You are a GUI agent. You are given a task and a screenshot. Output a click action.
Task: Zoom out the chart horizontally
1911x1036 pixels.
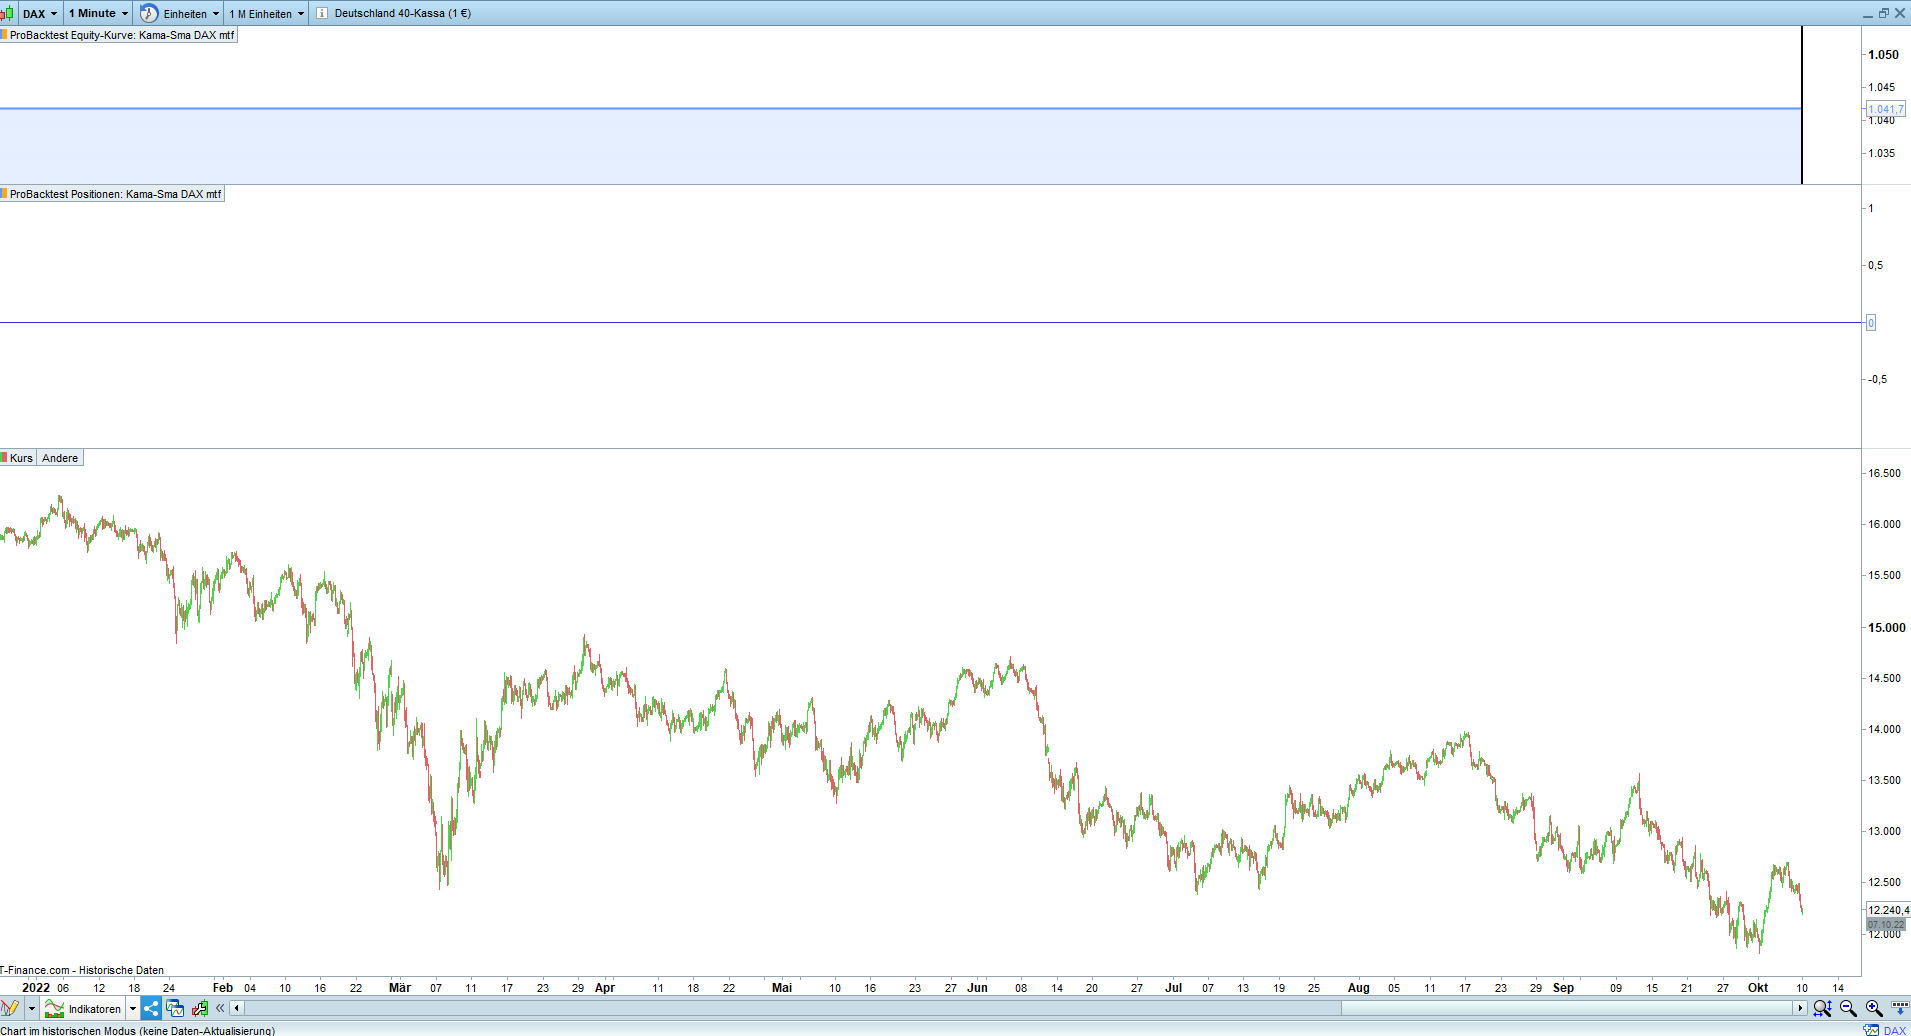pos(1848,1008)
